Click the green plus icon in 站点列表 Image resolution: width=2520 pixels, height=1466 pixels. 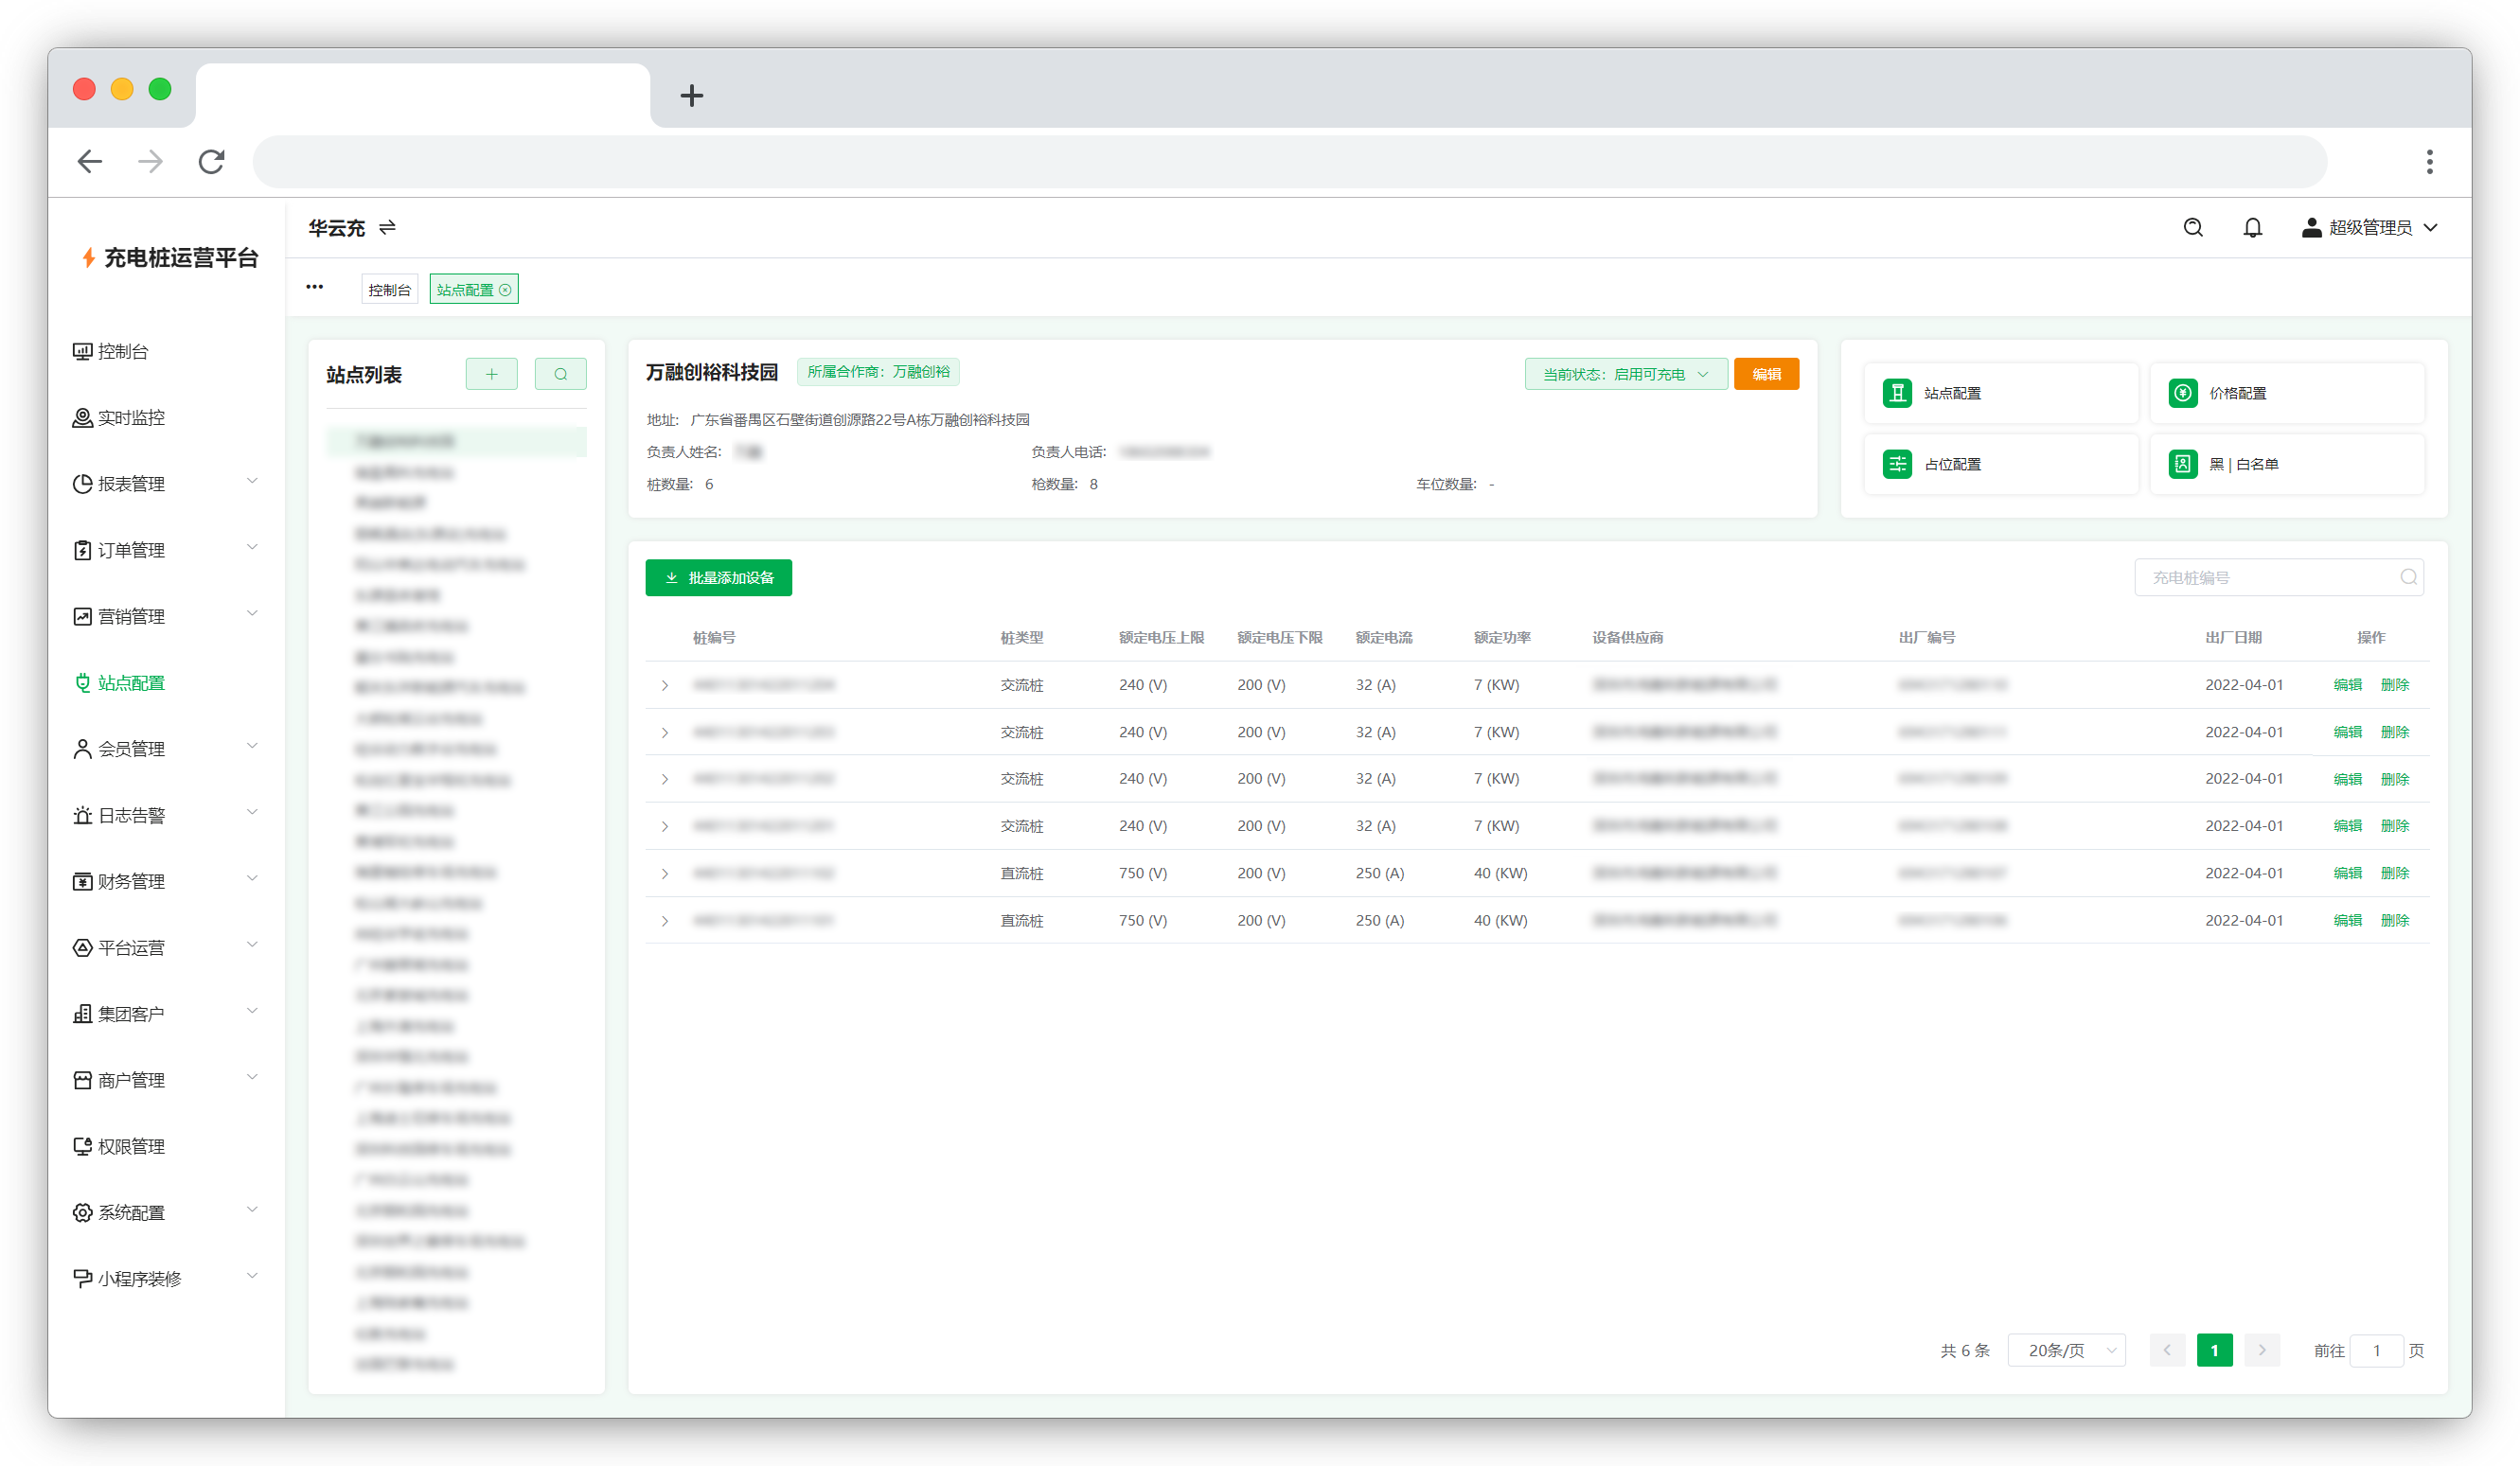[x=491, y=374]
